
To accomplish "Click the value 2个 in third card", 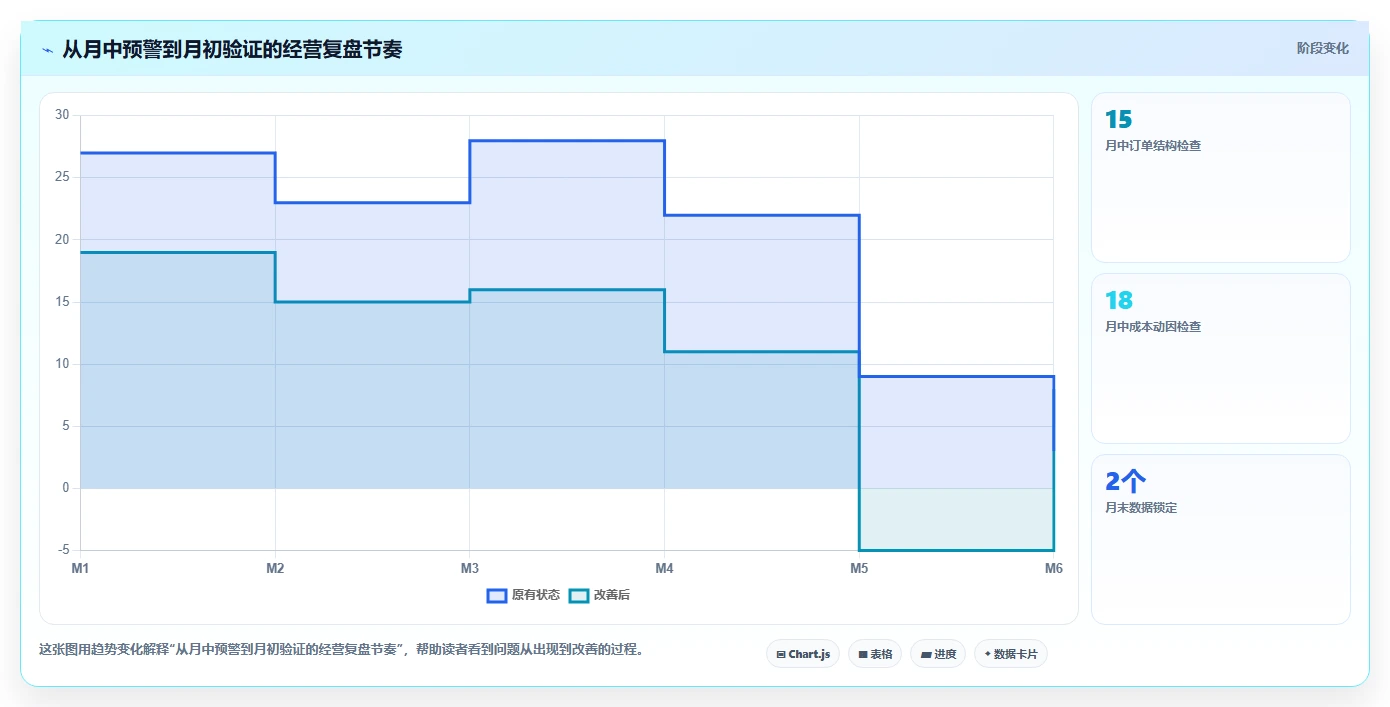I will (1125, 482).
